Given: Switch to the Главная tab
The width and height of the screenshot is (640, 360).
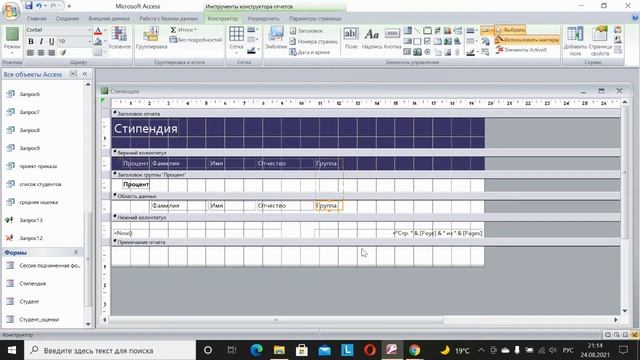Looking at the screenshot, I should point(37,19).
